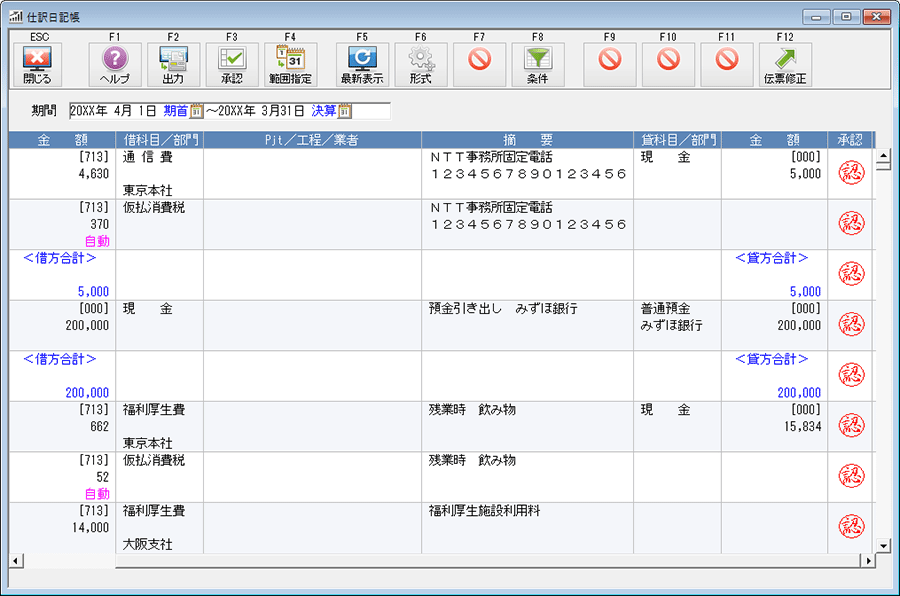The height and width of the screenshot is (596, 900).
Task: Click the first <借方合計> label
Action: pyautogui.click(x=60, y=258)
